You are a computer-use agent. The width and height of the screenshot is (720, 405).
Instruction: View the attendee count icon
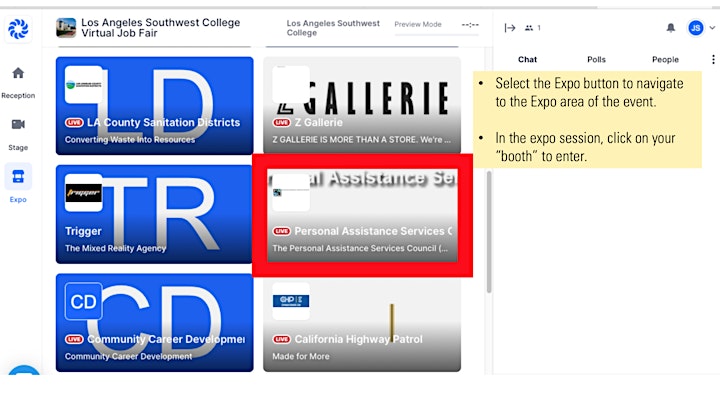(x=529, y=28)
